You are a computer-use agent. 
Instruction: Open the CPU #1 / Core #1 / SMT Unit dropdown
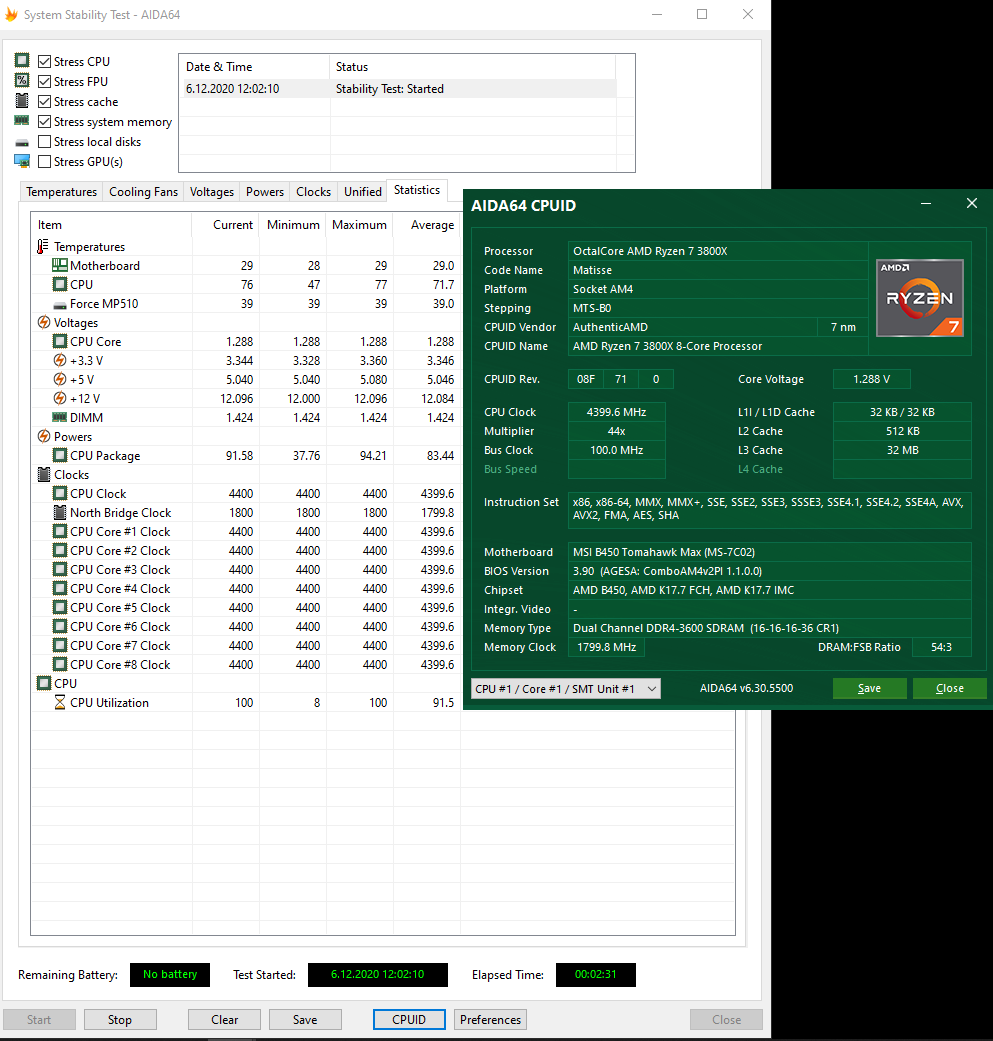(566, 688)
